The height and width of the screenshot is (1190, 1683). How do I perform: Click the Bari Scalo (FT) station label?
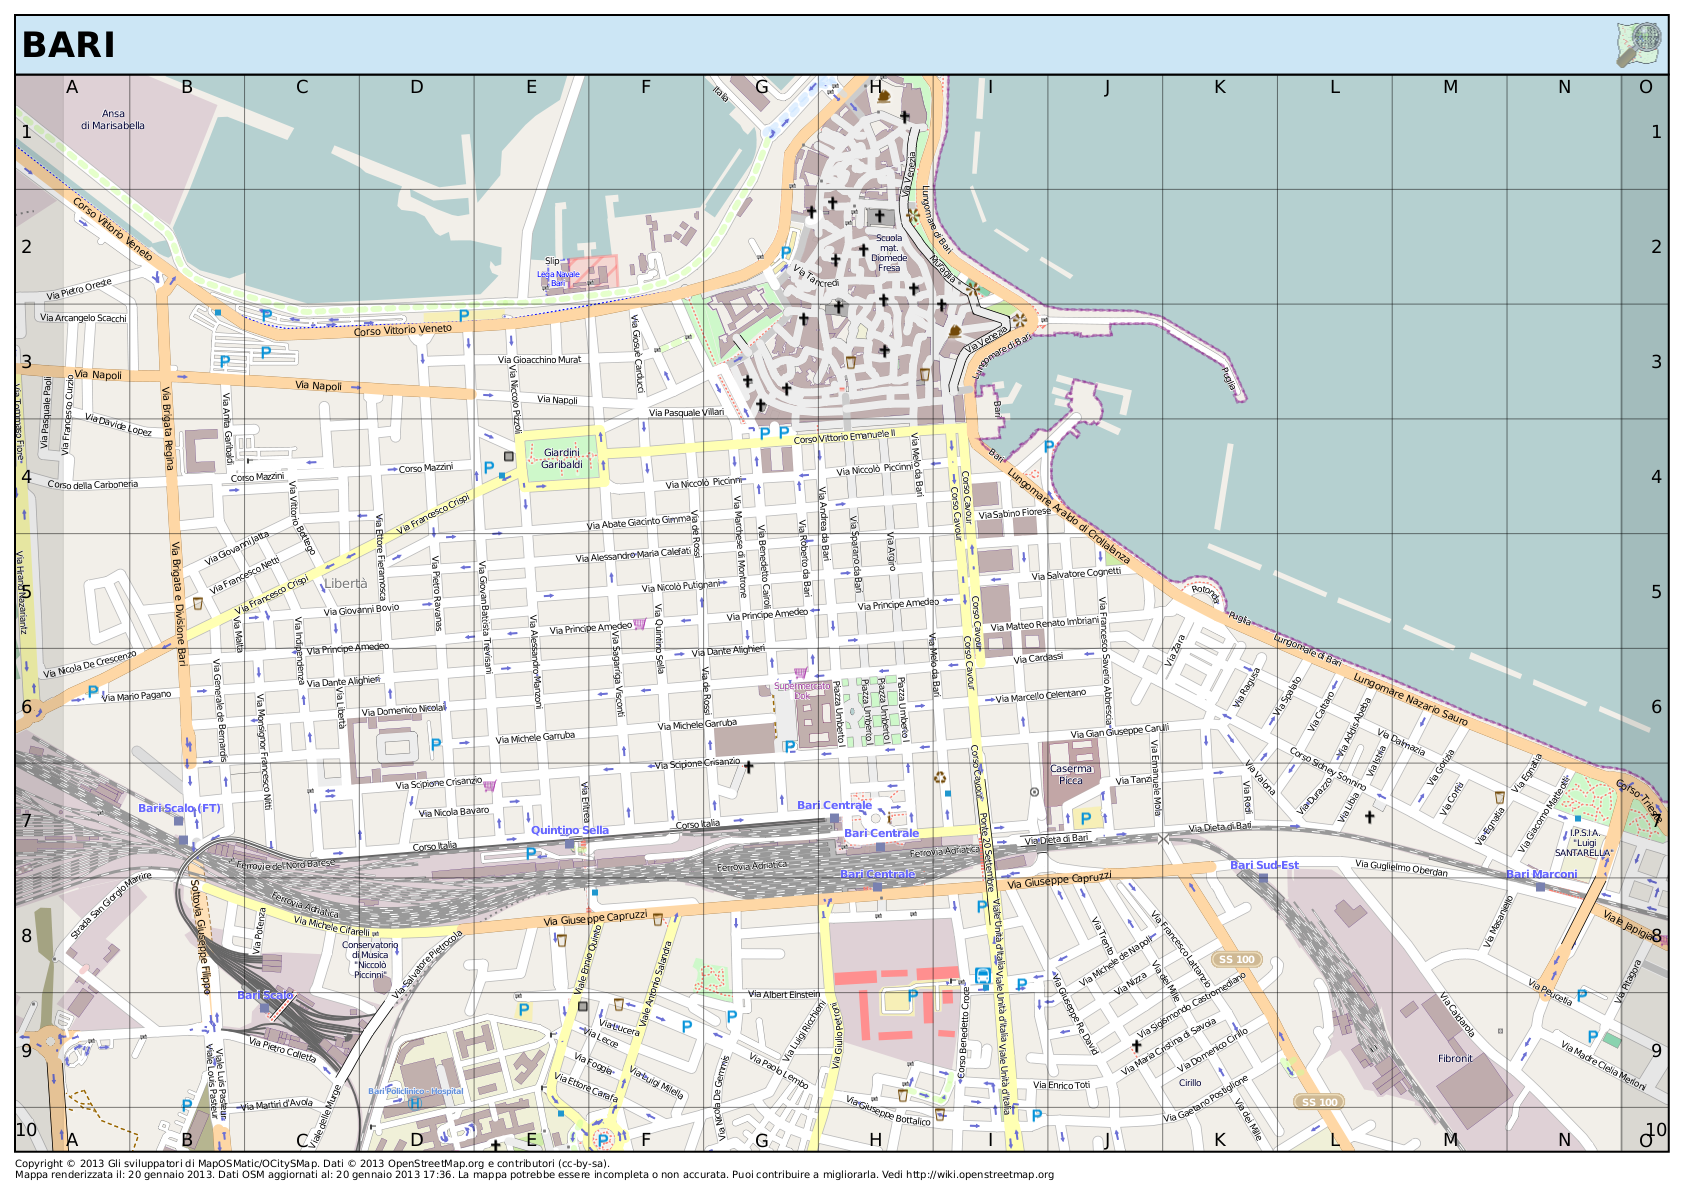click(179, 808)
